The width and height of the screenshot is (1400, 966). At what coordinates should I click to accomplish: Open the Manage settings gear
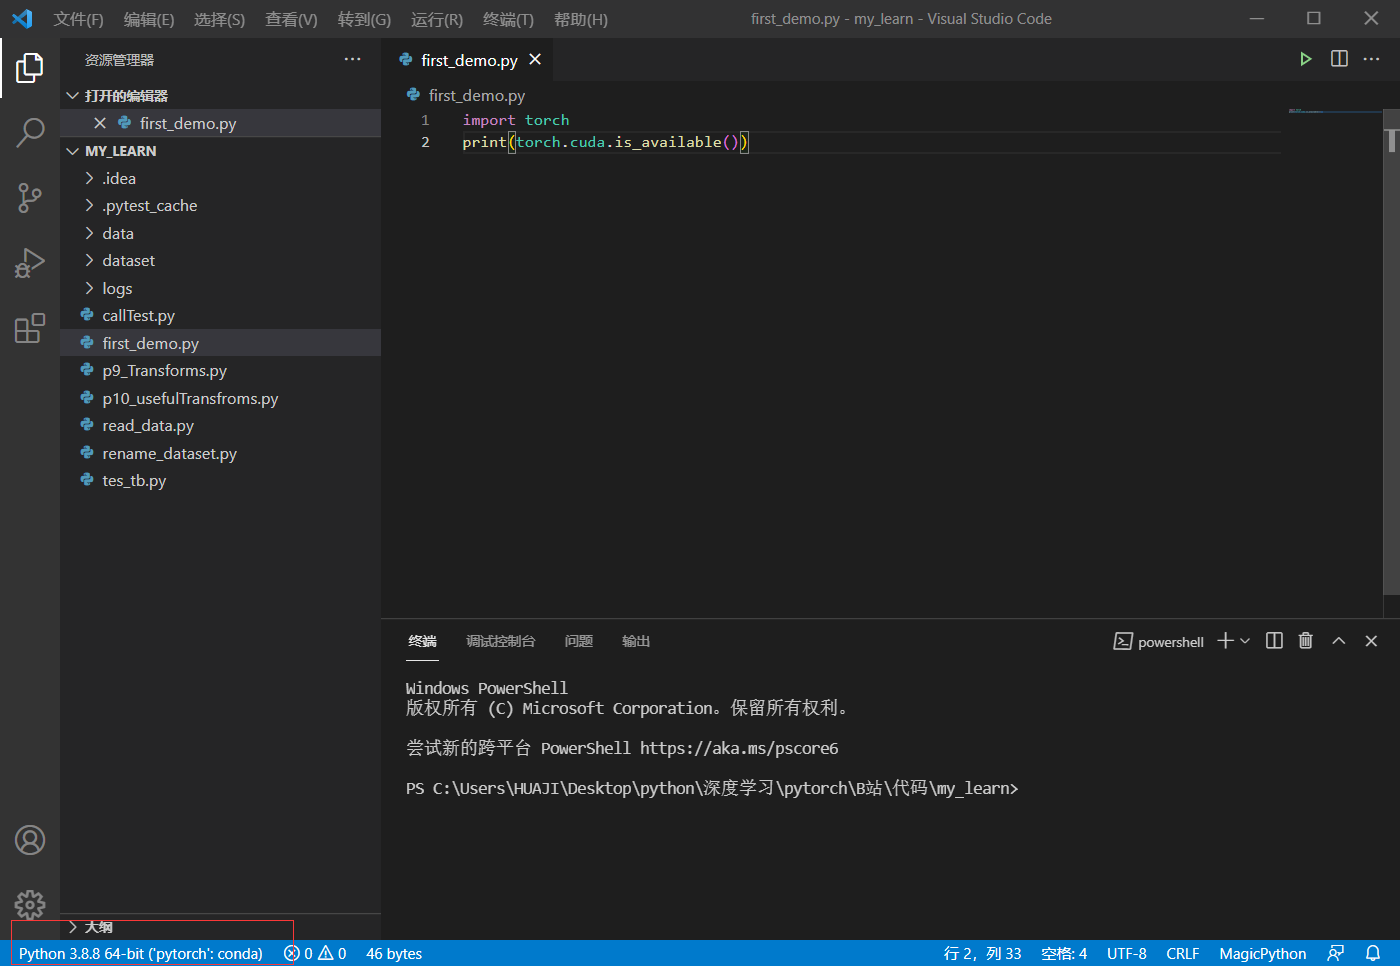pos(30,904)
